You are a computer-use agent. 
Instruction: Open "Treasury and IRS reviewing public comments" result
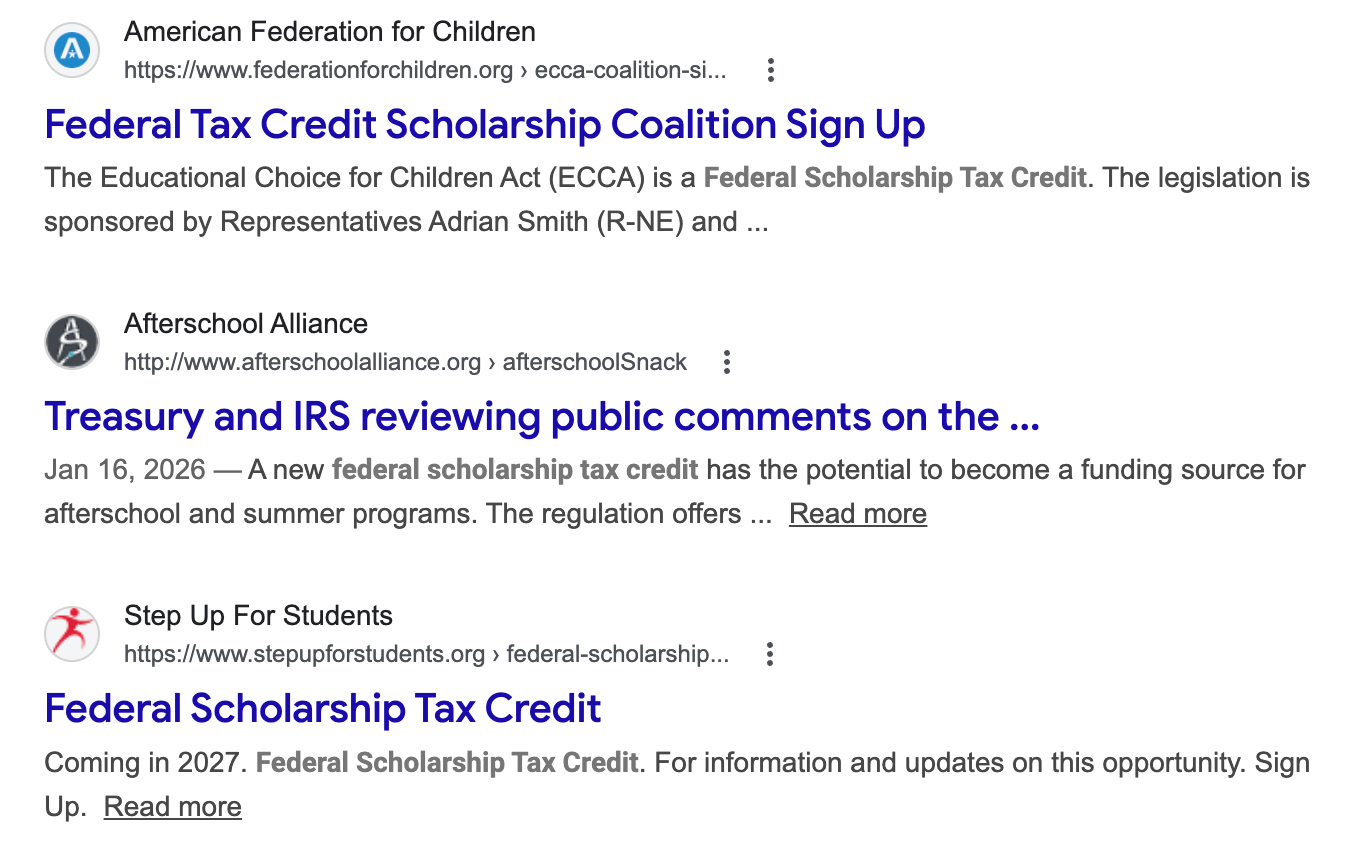click(x=542, y=417)
